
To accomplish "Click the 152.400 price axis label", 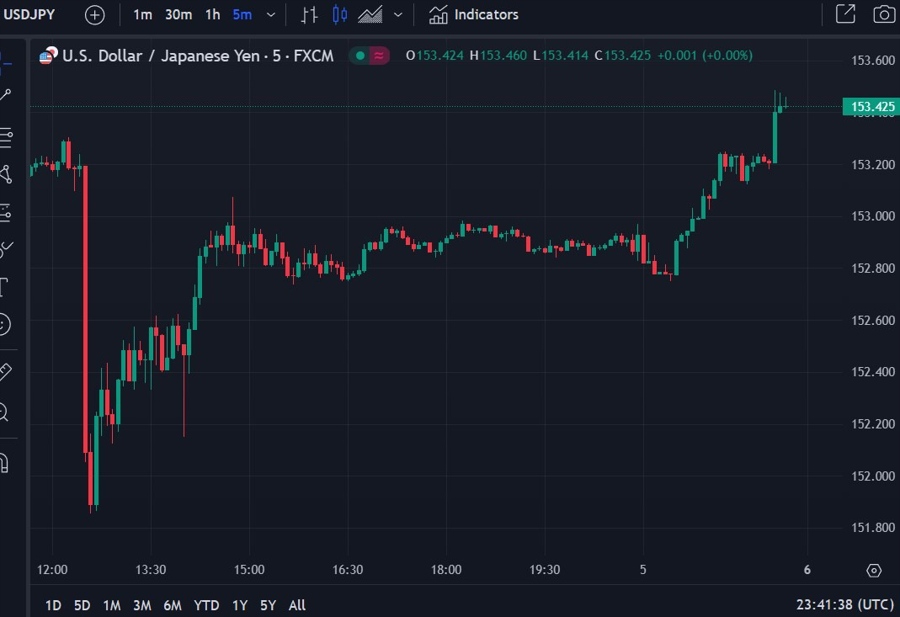I will pos(873,372).
